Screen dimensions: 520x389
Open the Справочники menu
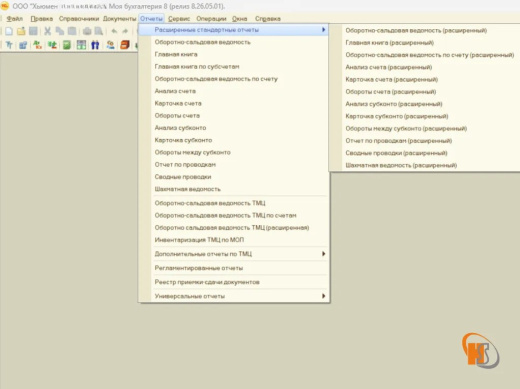tap(79, 19)
